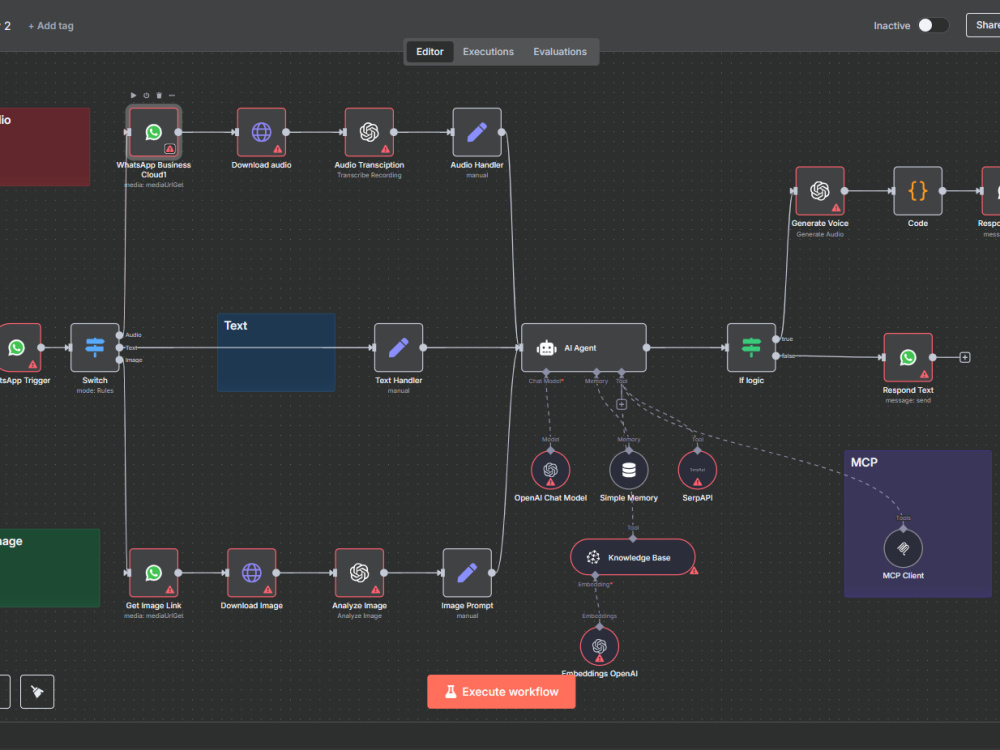Open the Switch node
Screen dimensions: 1000x750
click(95, 348)
